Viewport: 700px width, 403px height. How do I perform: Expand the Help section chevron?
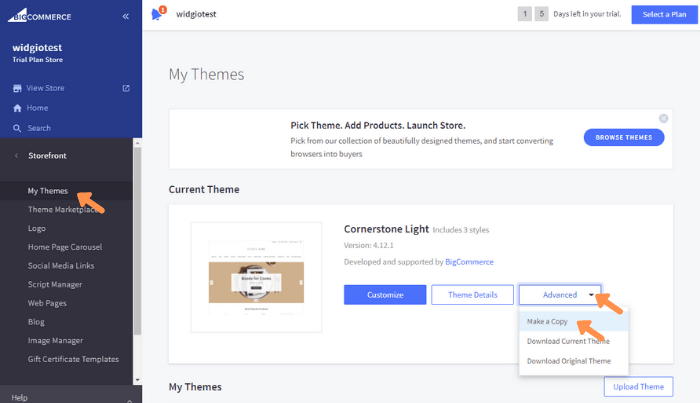click(x=129, y=400)
